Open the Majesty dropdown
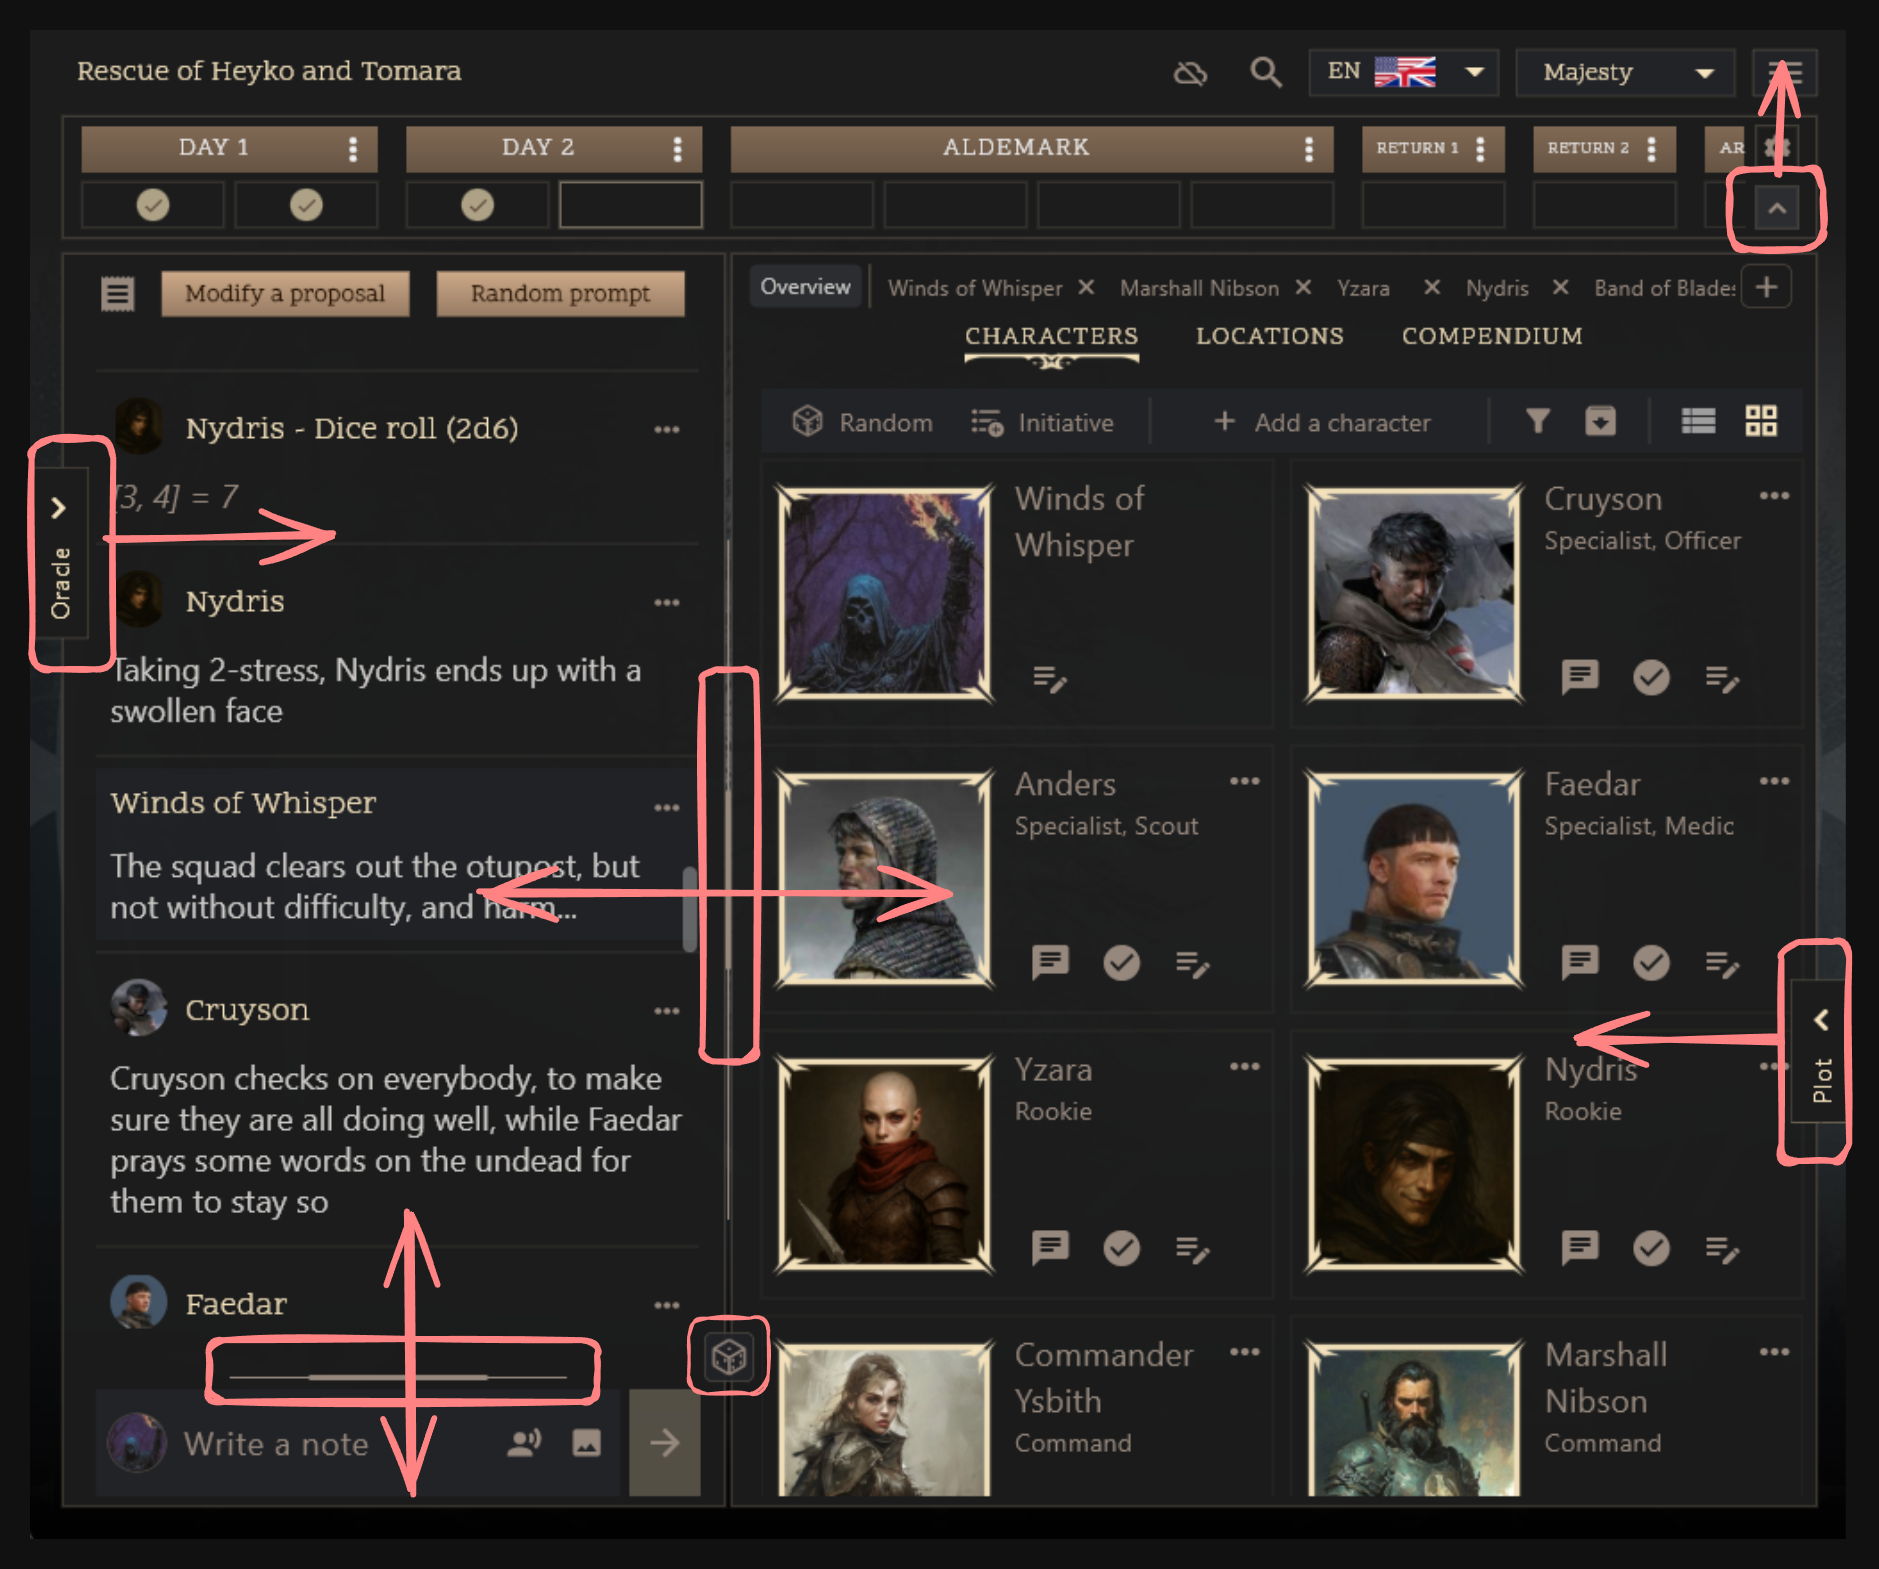1879x1569 pixels. [x=1625, y=72]
